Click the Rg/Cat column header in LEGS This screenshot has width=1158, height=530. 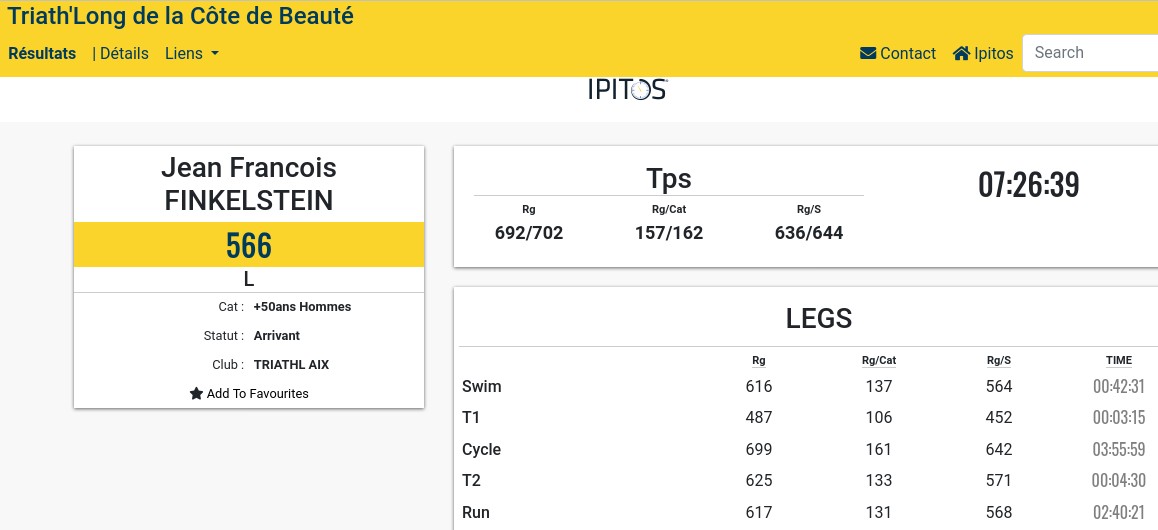[879, 360]
